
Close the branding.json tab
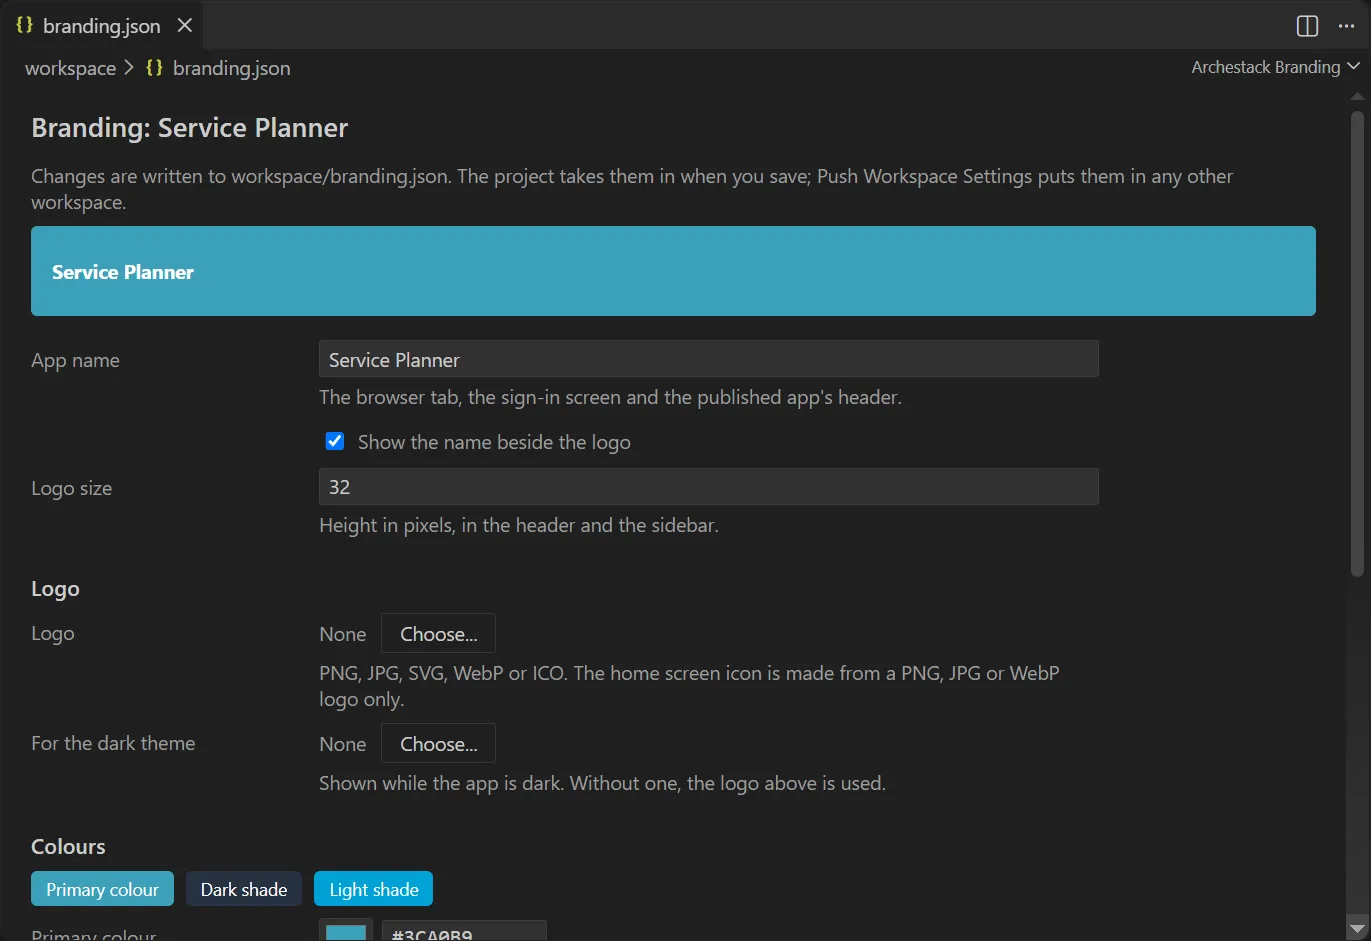pos(185,26)
